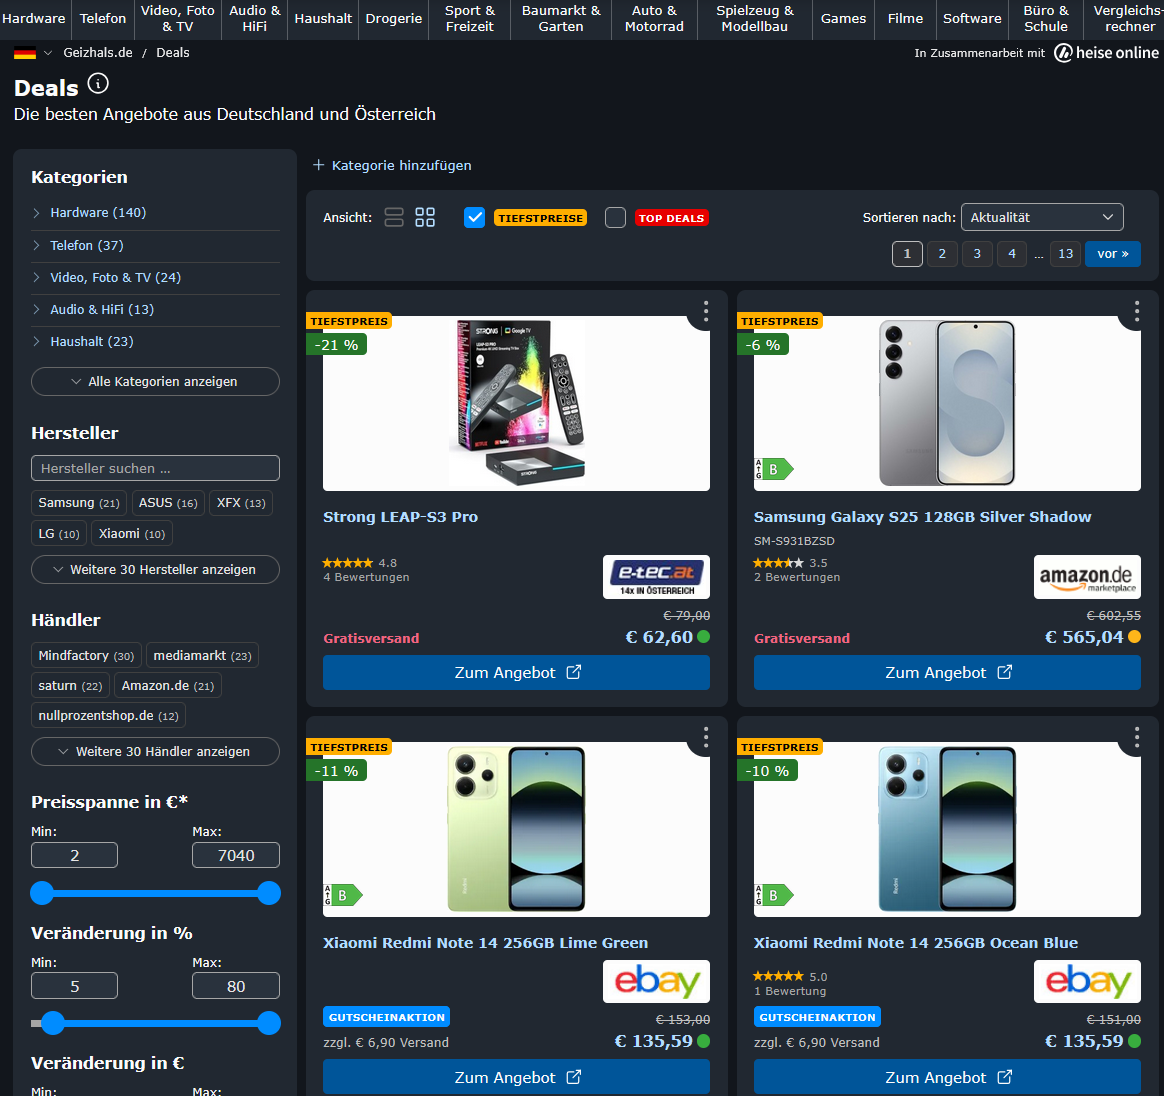Click plus icon next to Kategorie hinzufügen
This screenshot has width=1164, height=1096.
(x=318, y=165)
